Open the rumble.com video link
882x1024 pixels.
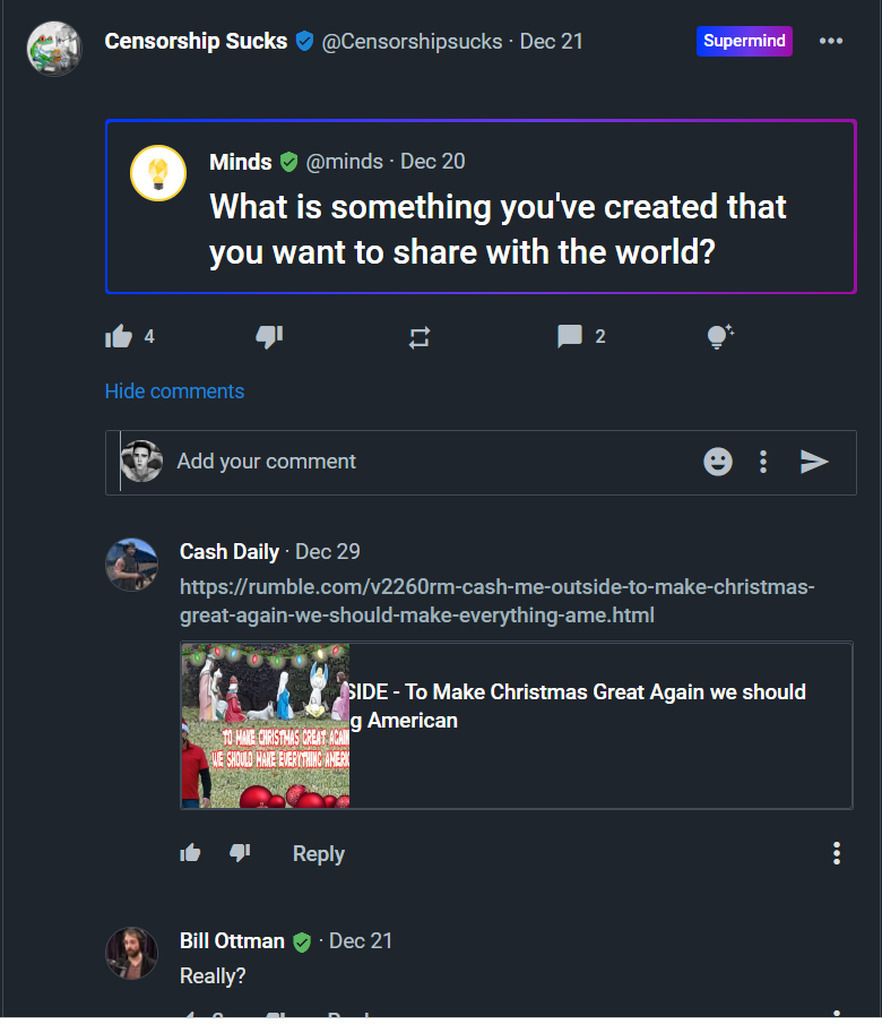[x=497, y=601]
